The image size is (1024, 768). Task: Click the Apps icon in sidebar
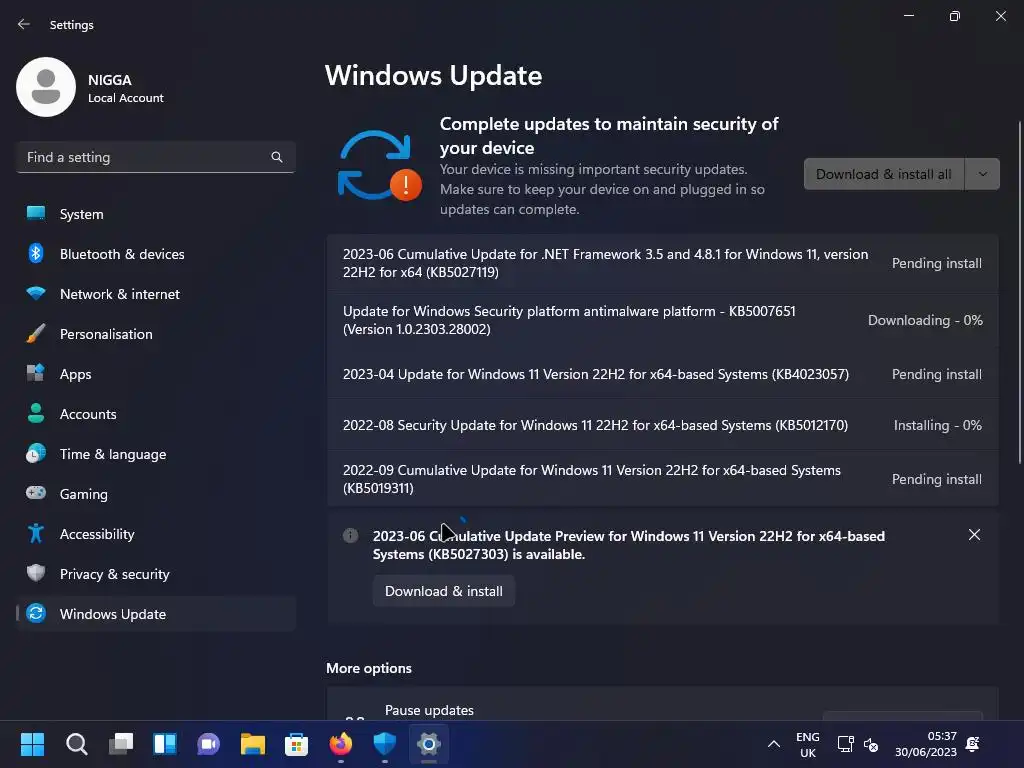(x=36, y=373)
